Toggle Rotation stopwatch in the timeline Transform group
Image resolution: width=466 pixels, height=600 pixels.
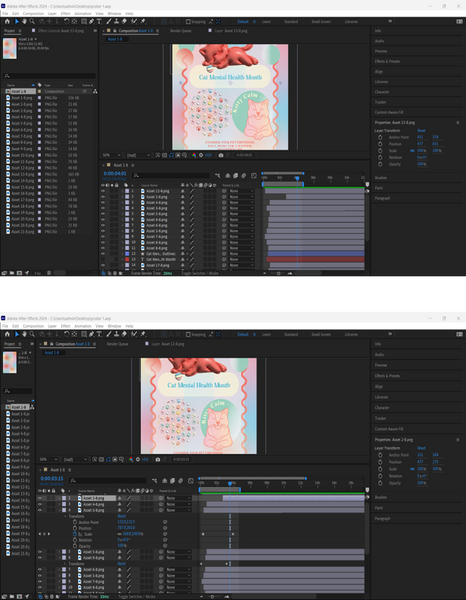point(75,540)
